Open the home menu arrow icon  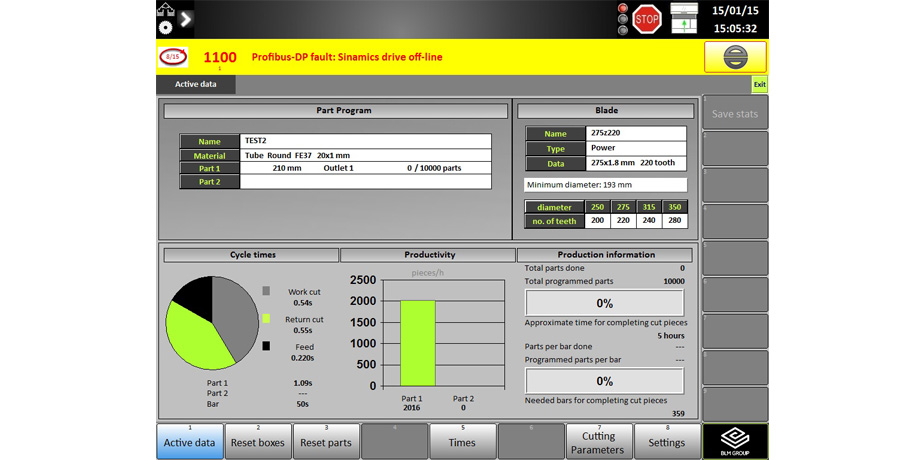[x=186, y=19]
